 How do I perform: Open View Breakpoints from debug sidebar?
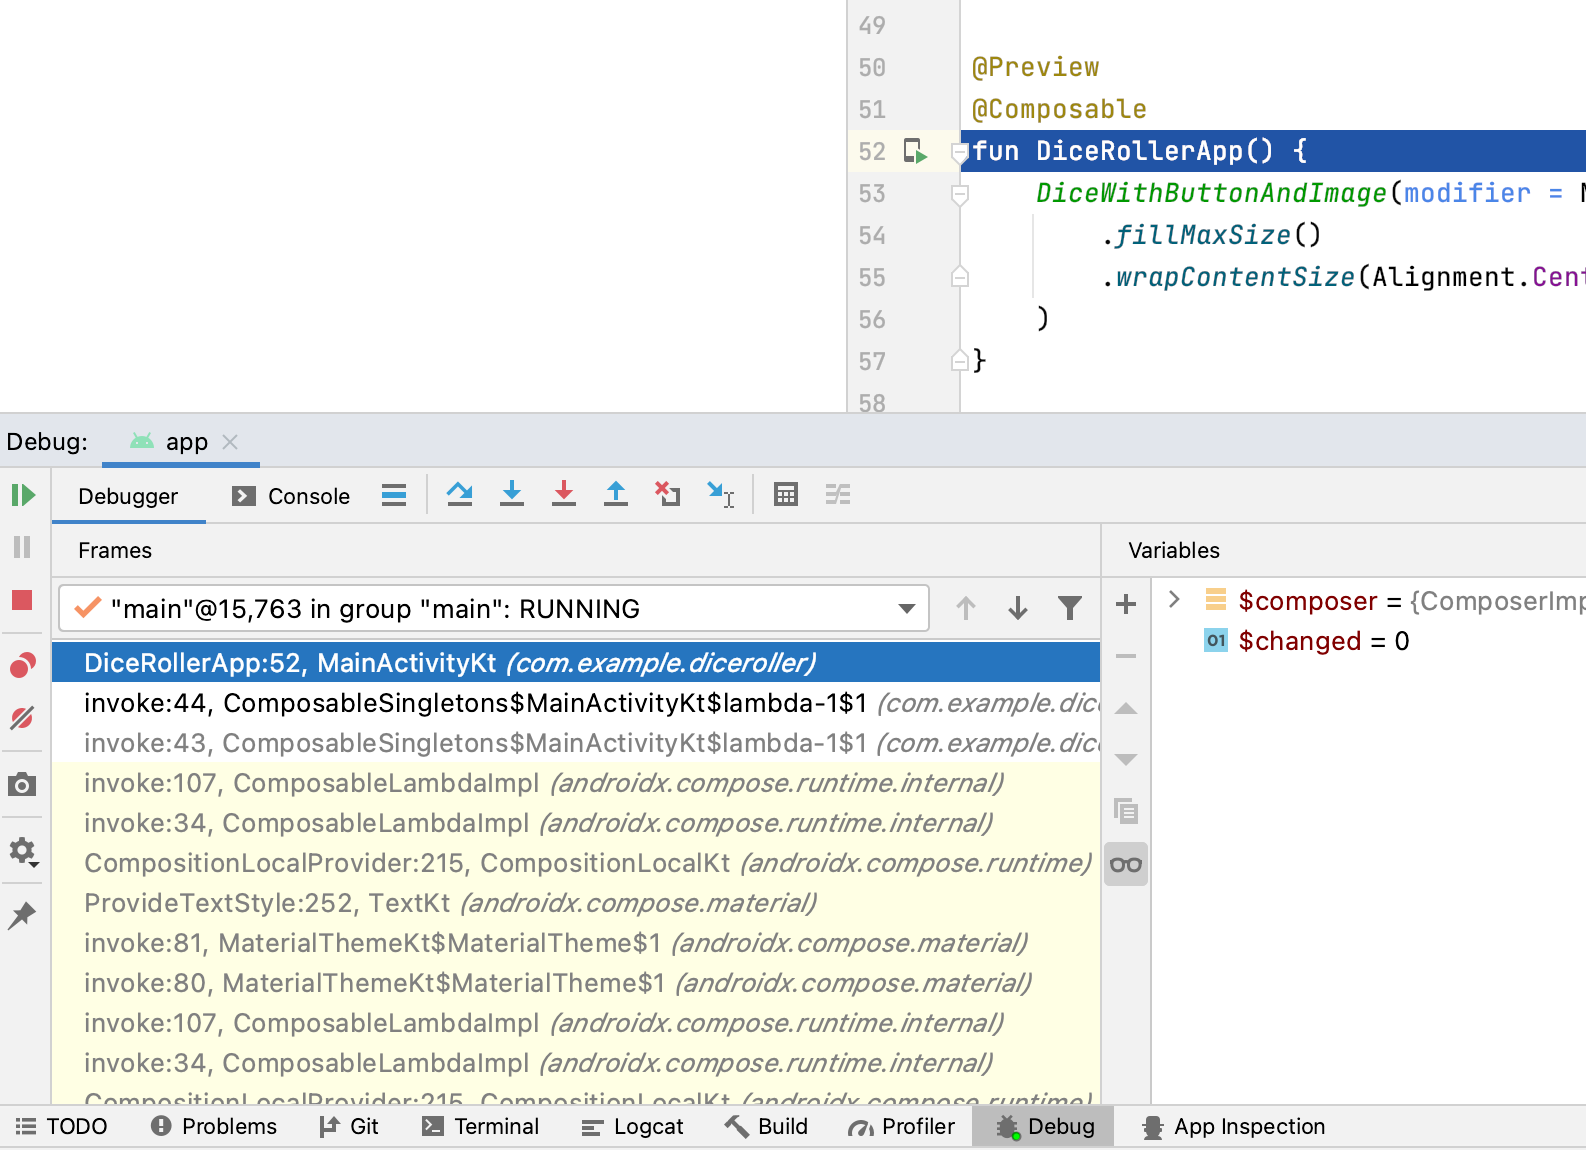(22, 666)
